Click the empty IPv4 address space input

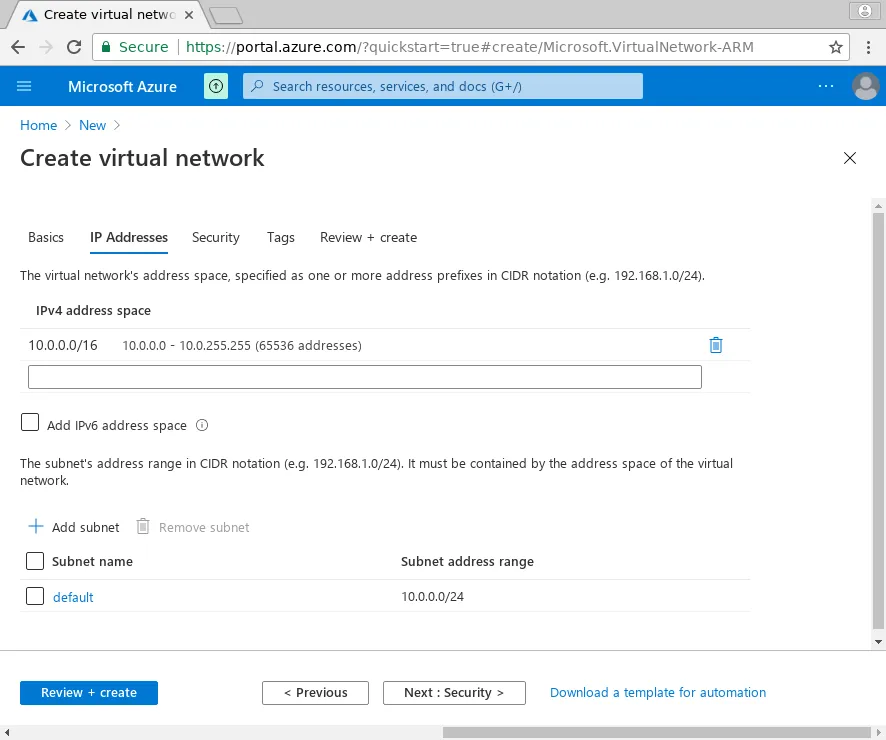point(365,377)
